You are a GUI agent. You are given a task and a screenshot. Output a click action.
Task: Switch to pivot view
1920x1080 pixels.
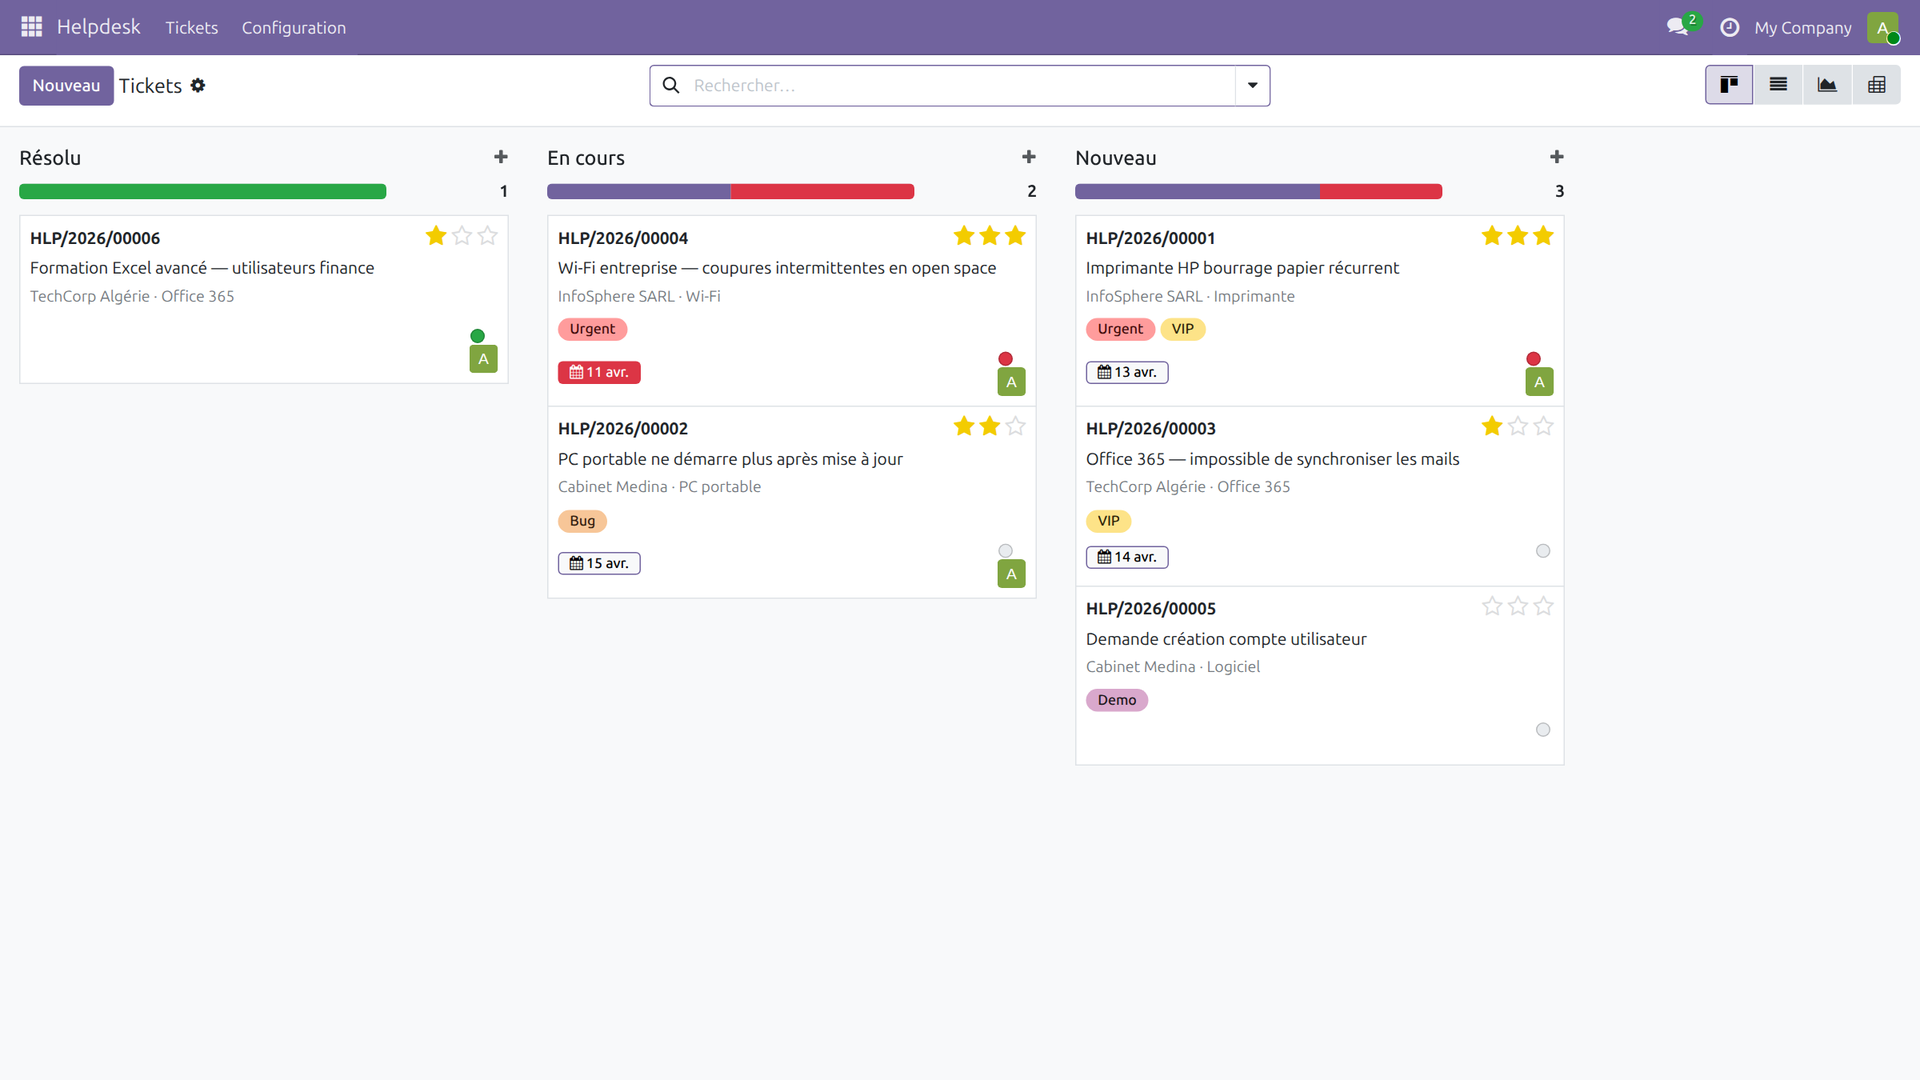1877,85
